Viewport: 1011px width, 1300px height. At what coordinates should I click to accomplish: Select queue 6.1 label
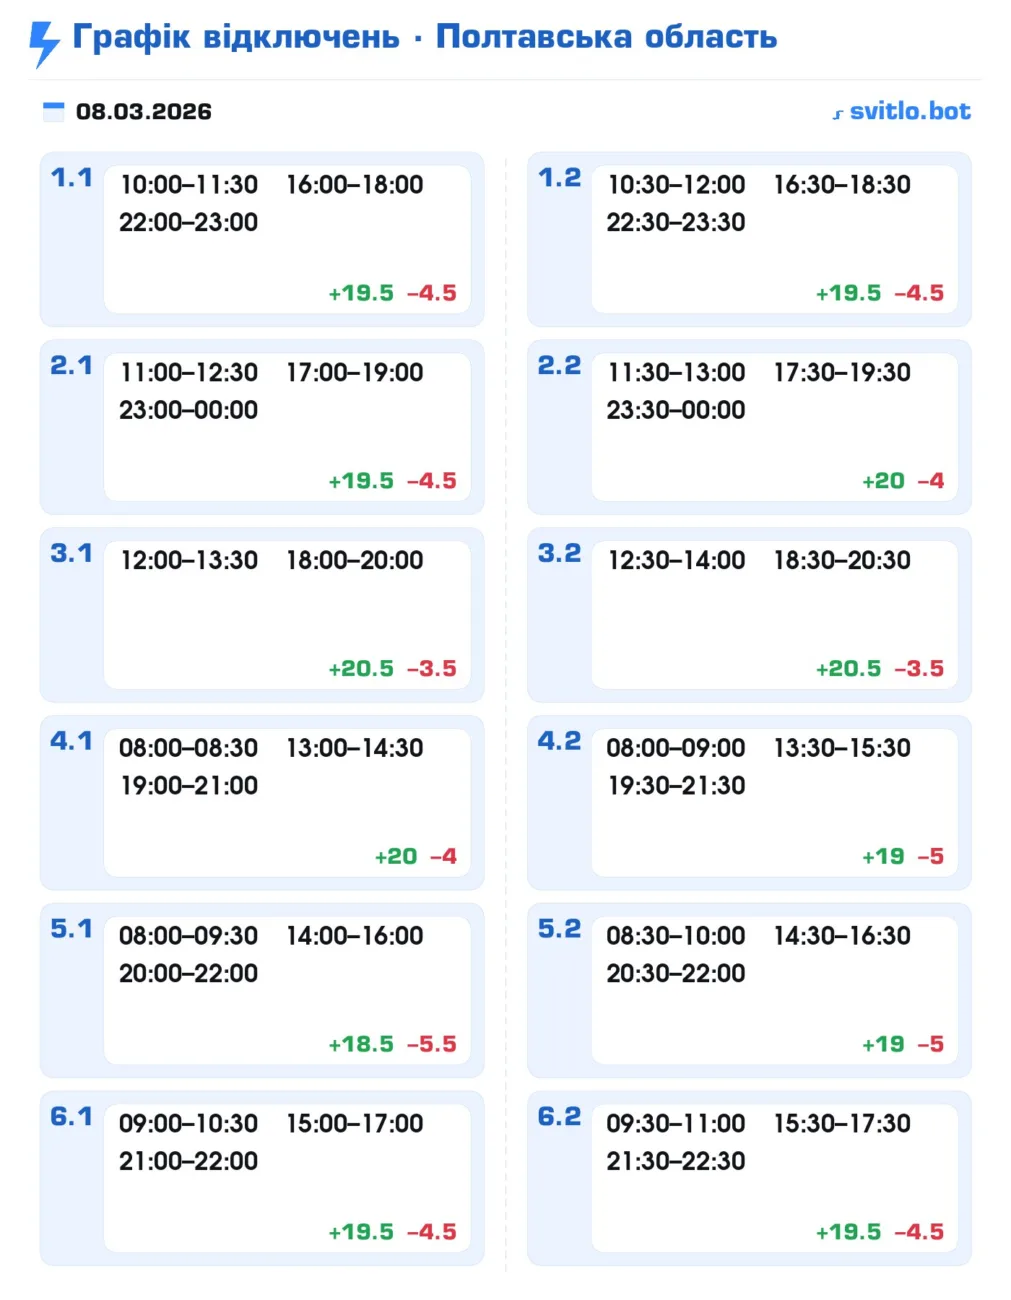(71, 1116)
